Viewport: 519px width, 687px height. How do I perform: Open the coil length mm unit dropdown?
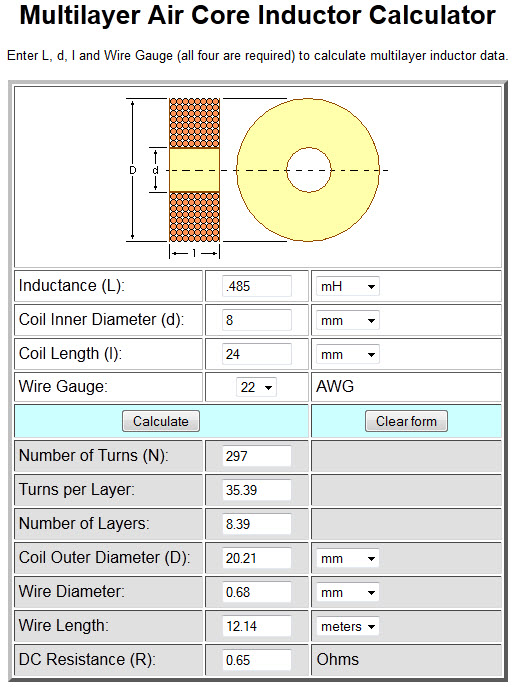pos(347,354)
